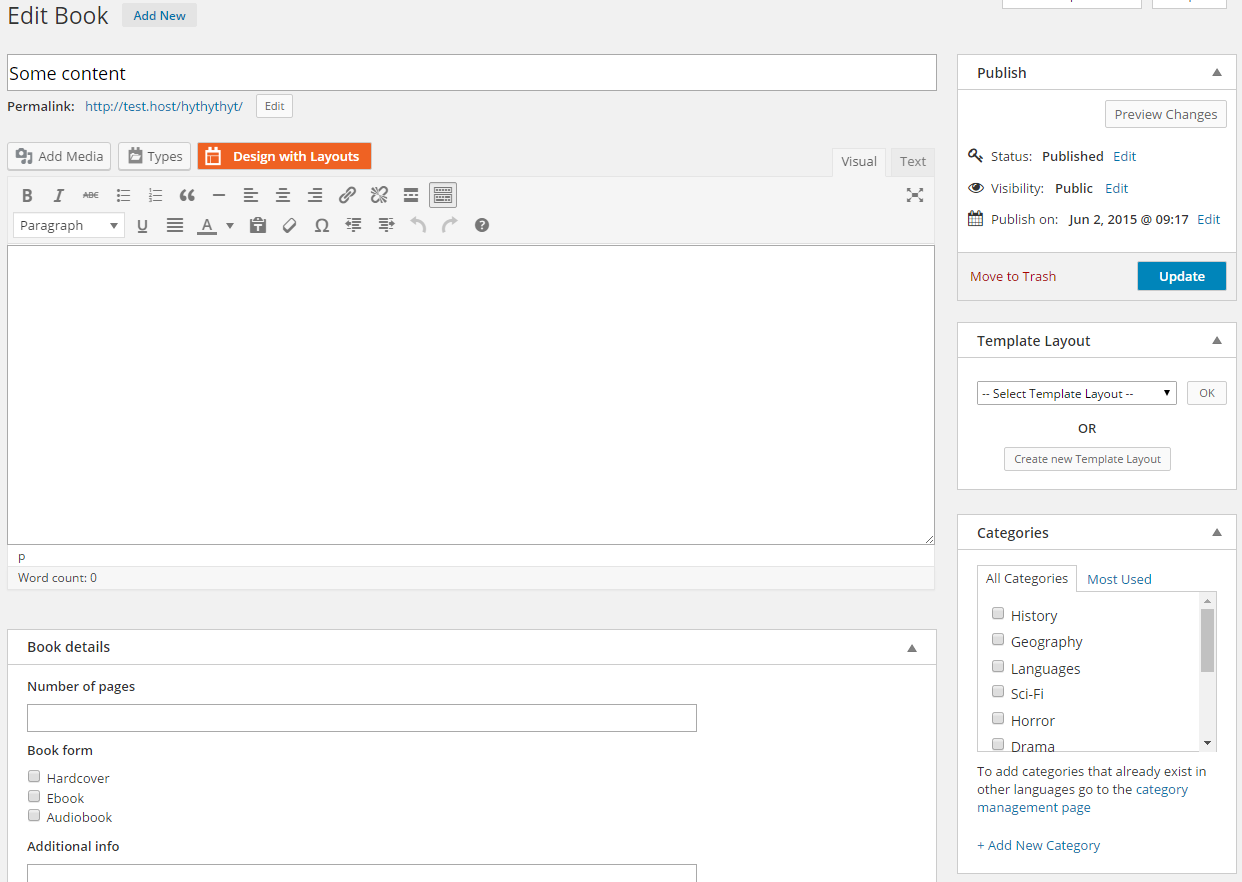Tick the Ebook book form

[34, 796]
